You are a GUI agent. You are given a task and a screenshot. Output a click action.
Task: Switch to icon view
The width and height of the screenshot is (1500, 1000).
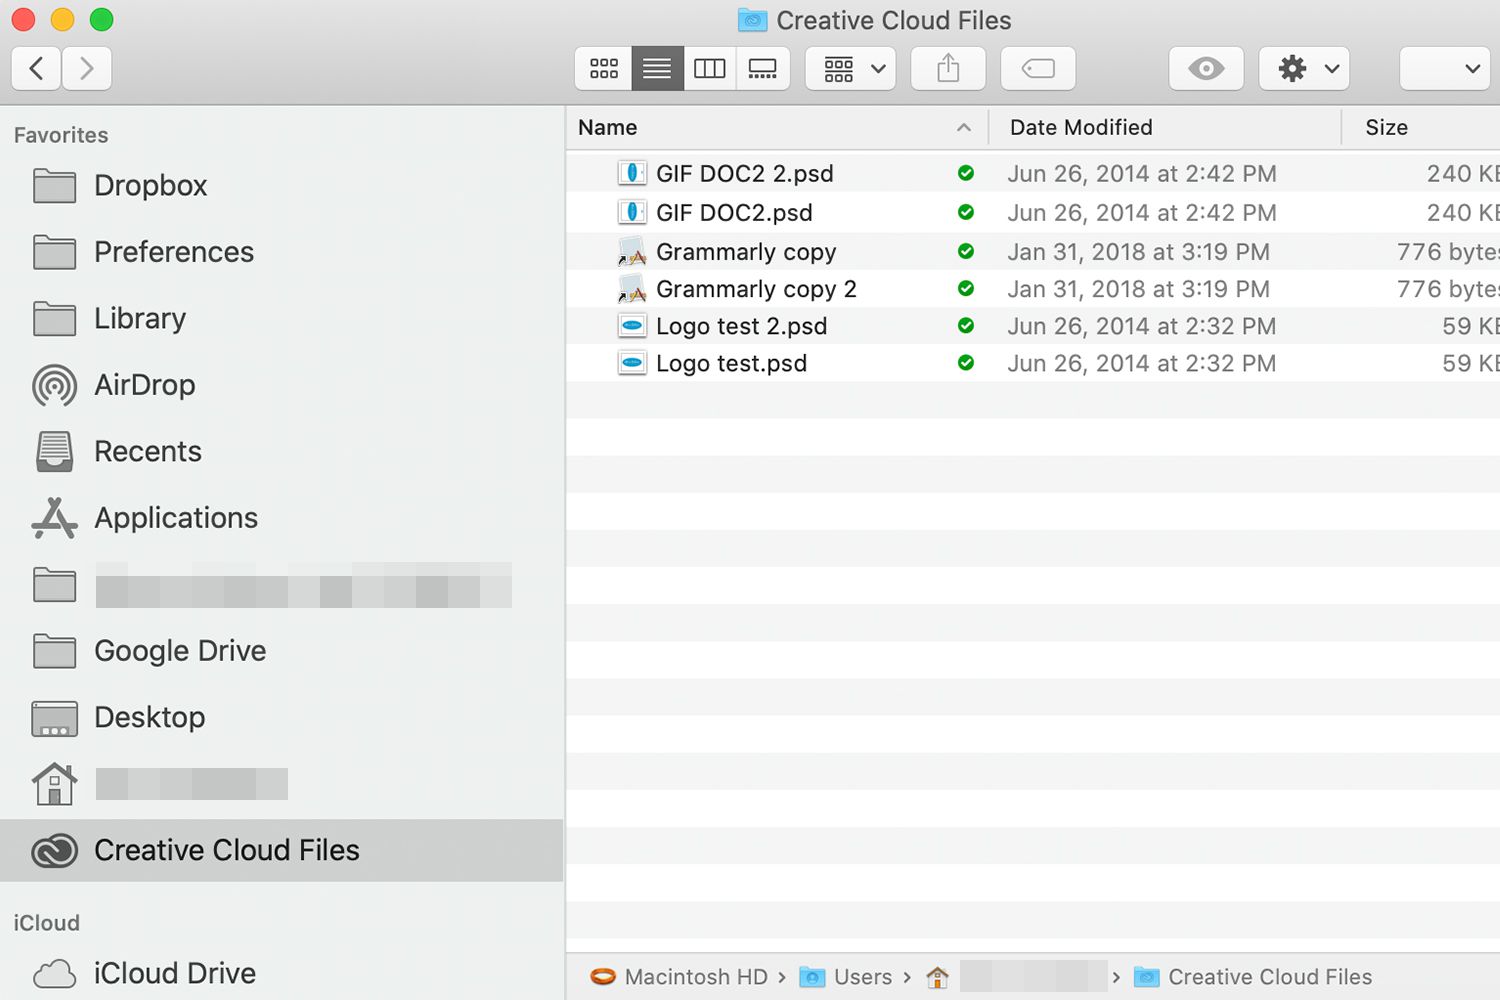[603, 68]
